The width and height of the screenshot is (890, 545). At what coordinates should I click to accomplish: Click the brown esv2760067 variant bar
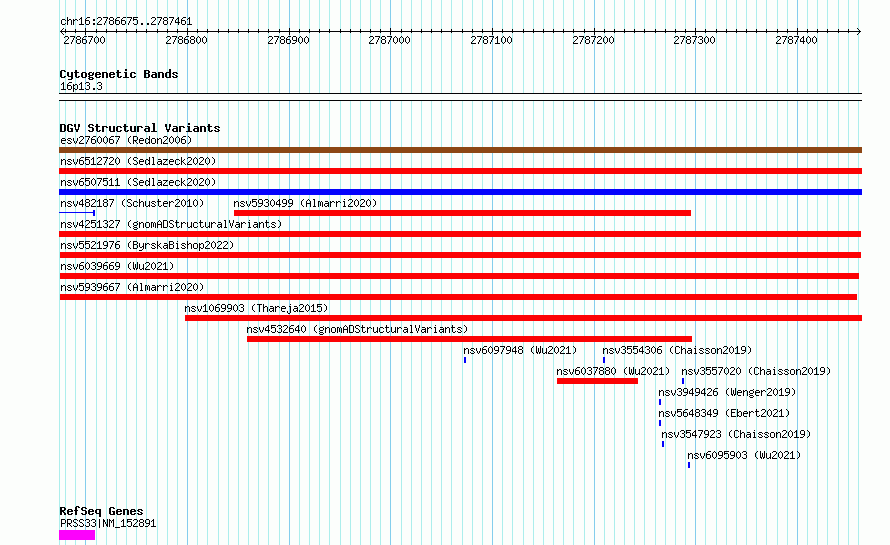pos(460,150)
